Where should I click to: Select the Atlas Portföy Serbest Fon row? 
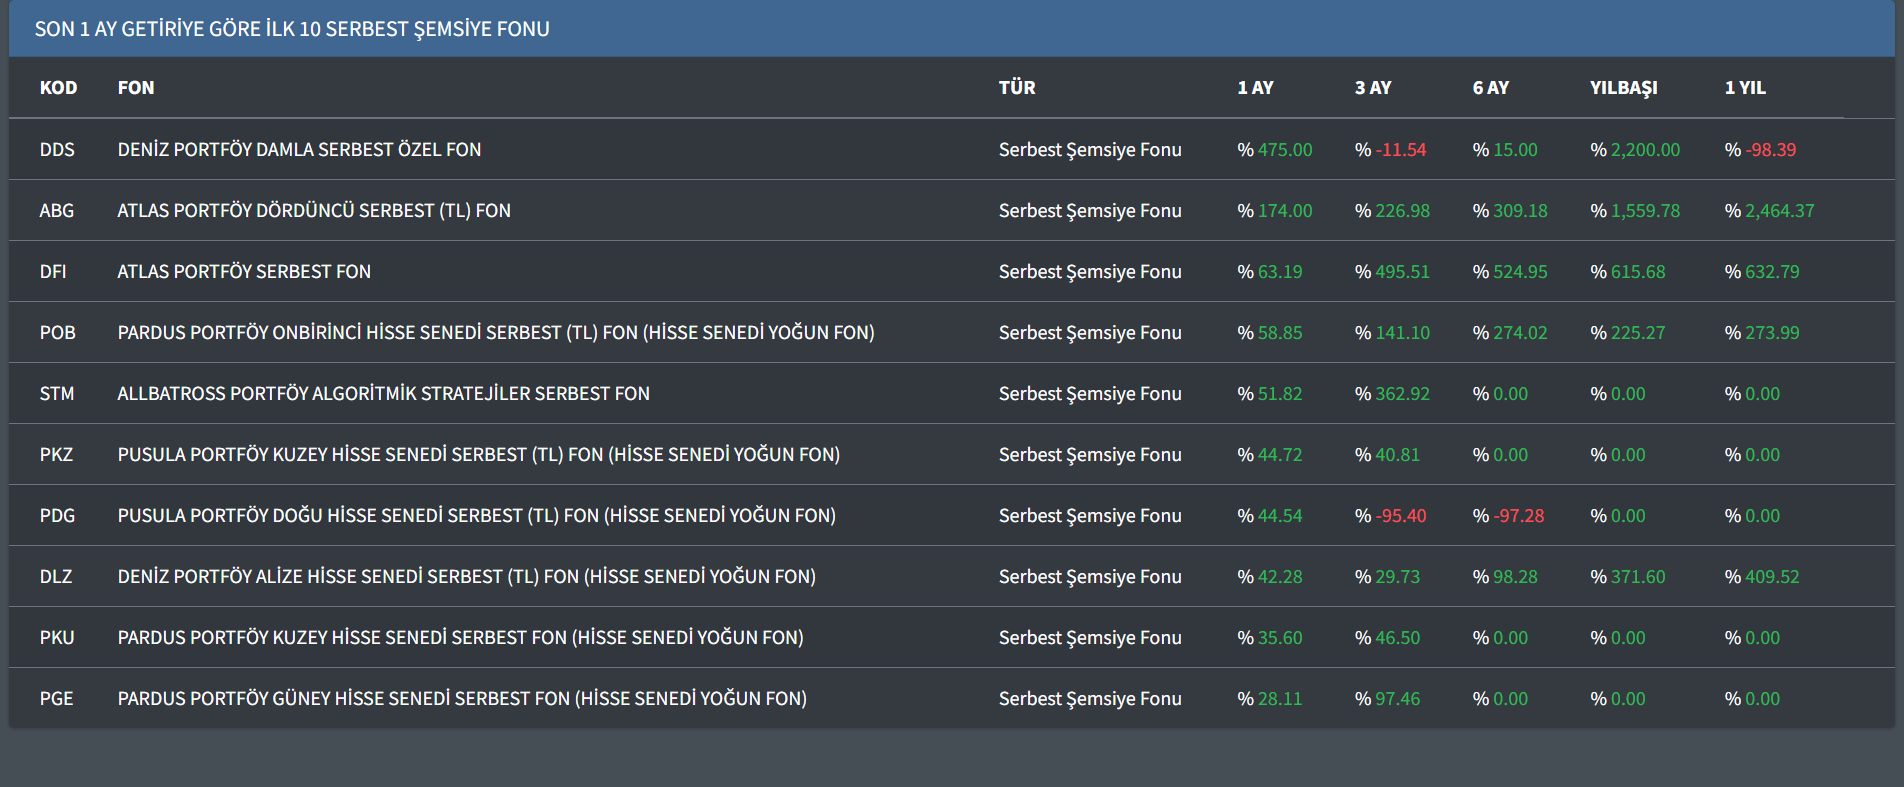click(x=244, y=272)
